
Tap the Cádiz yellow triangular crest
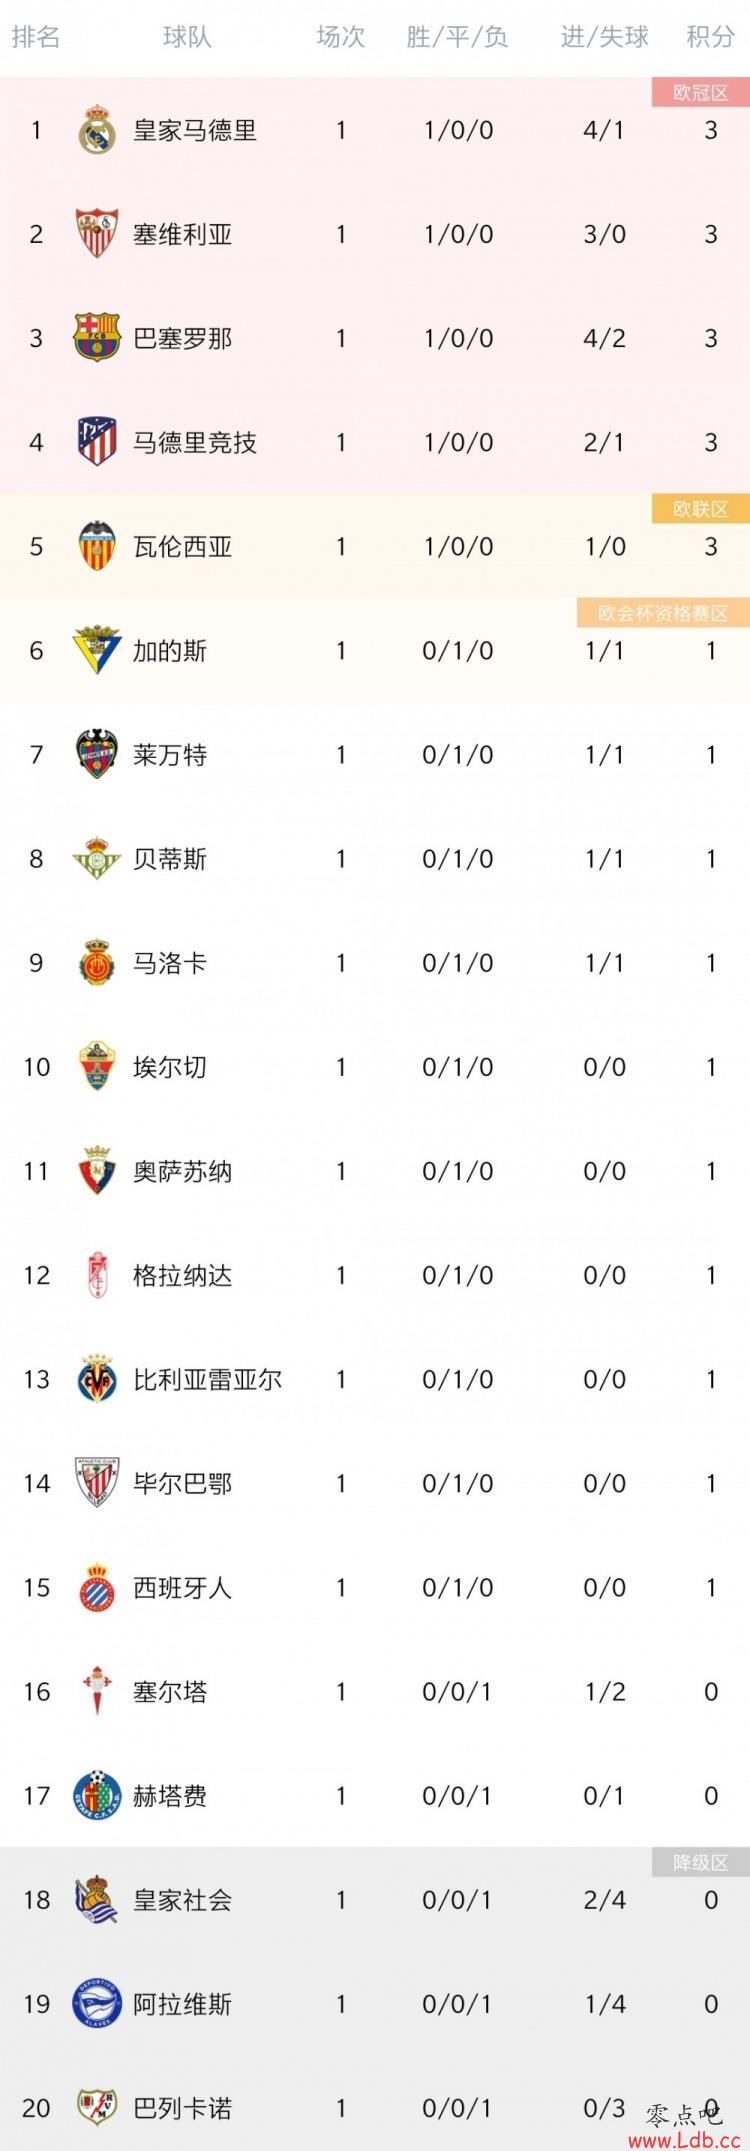click(x=97, y=650)
